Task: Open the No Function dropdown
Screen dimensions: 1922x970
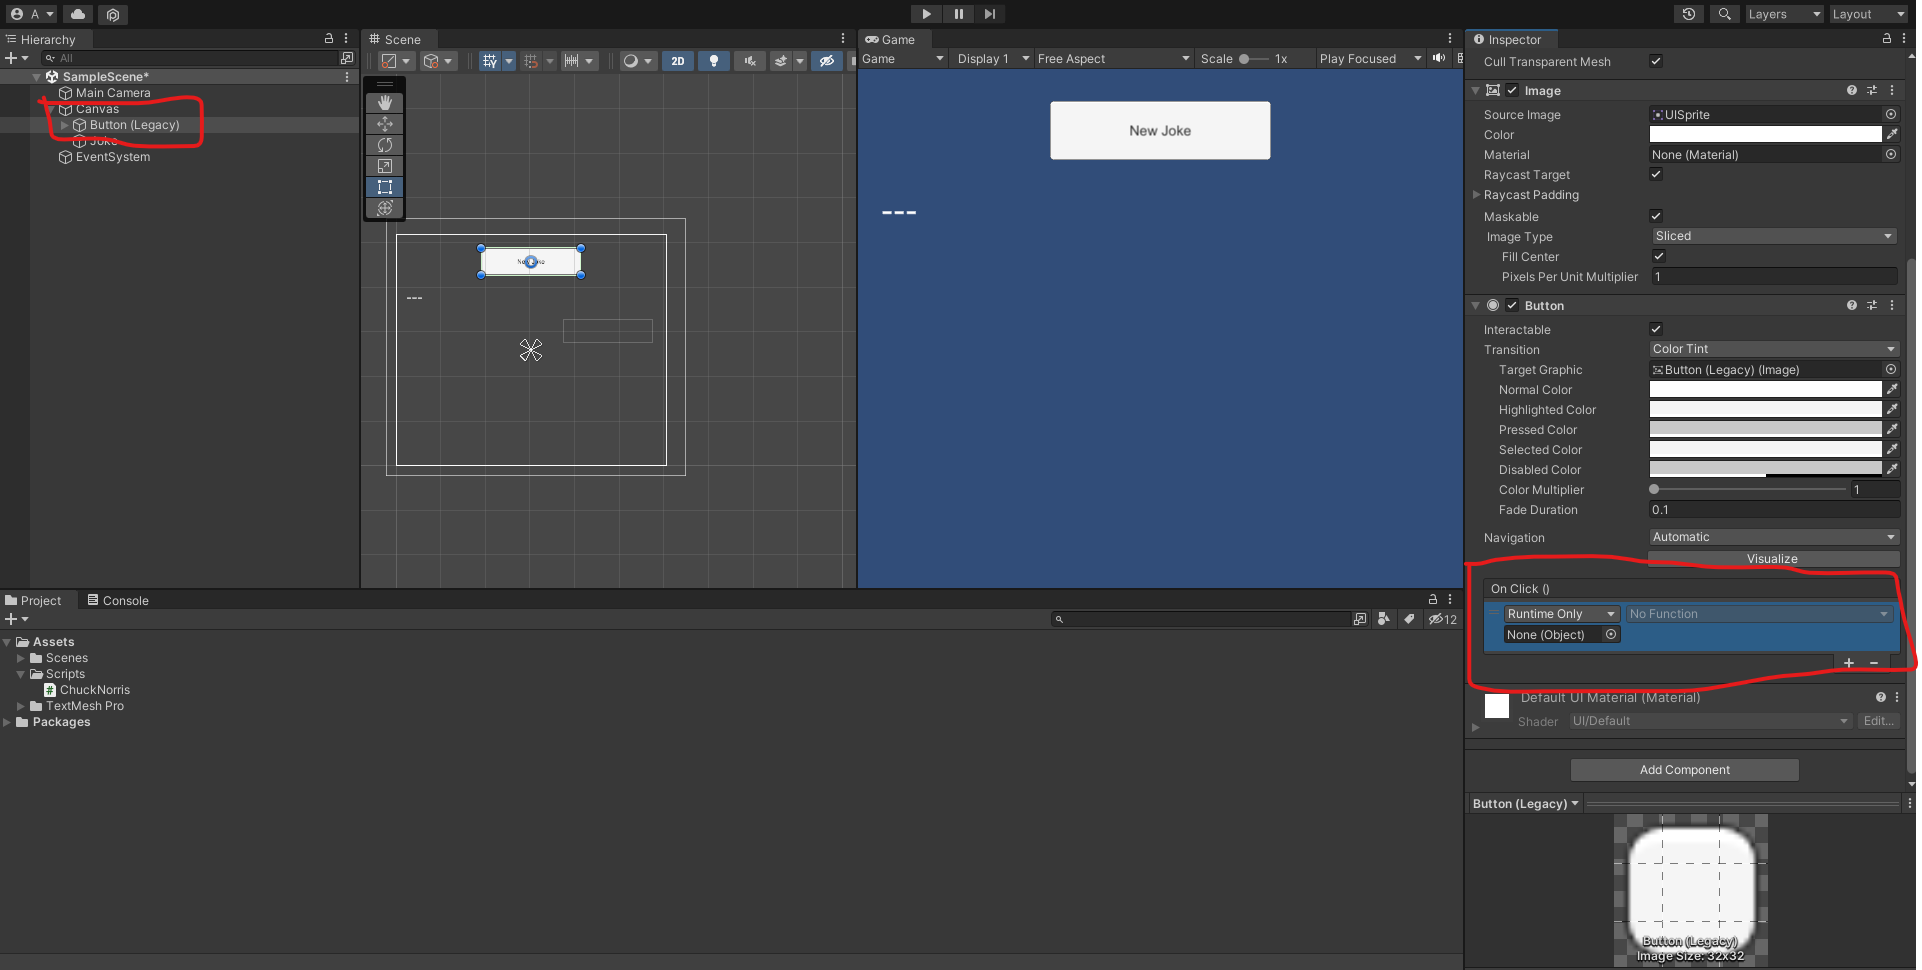Action: [x=1758, y=614]
